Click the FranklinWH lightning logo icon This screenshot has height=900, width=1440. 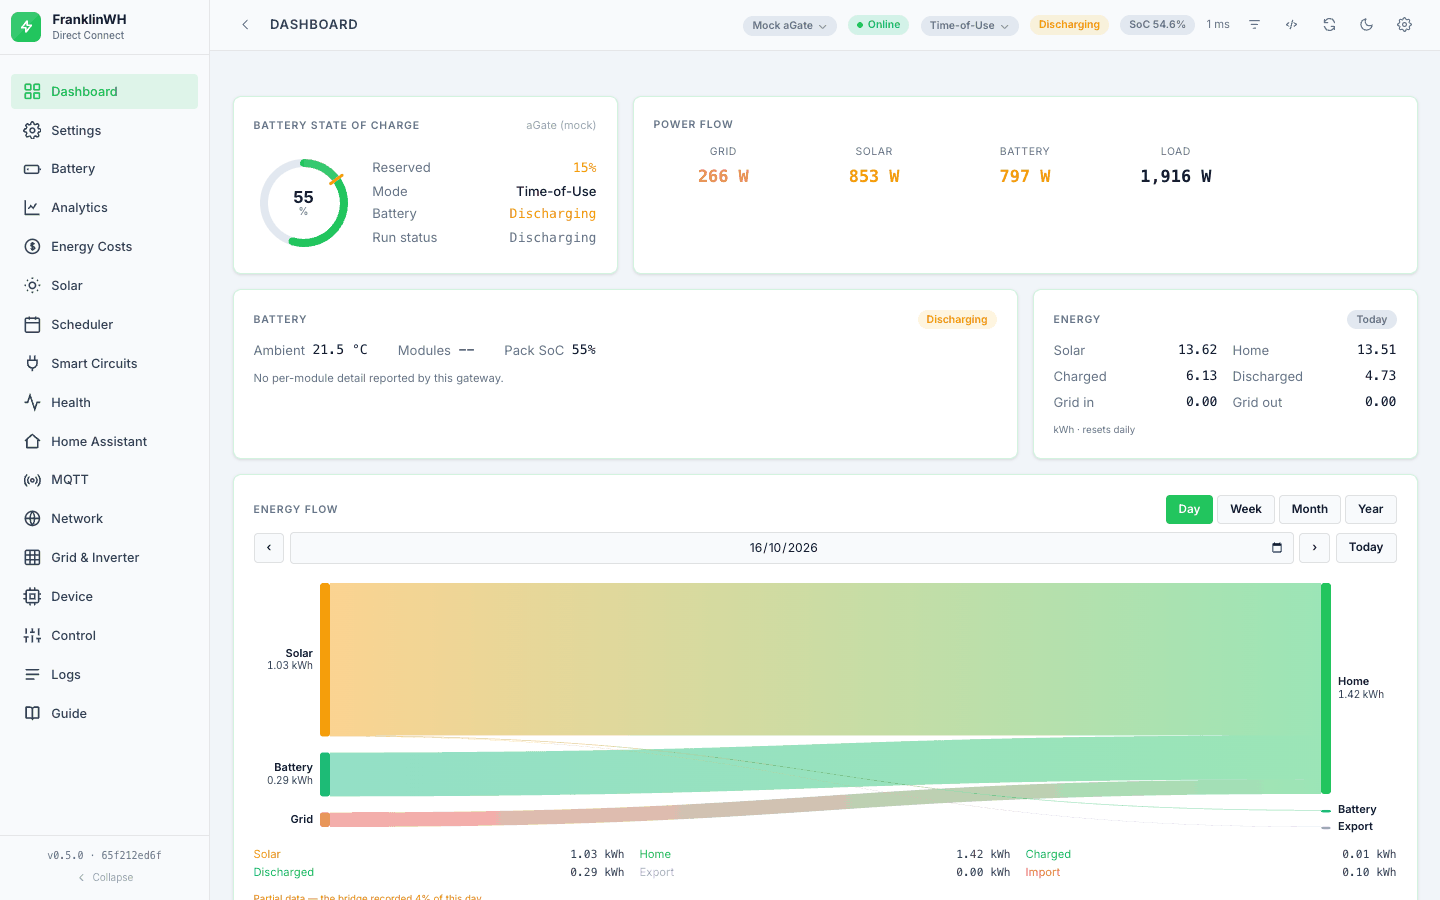26,27
